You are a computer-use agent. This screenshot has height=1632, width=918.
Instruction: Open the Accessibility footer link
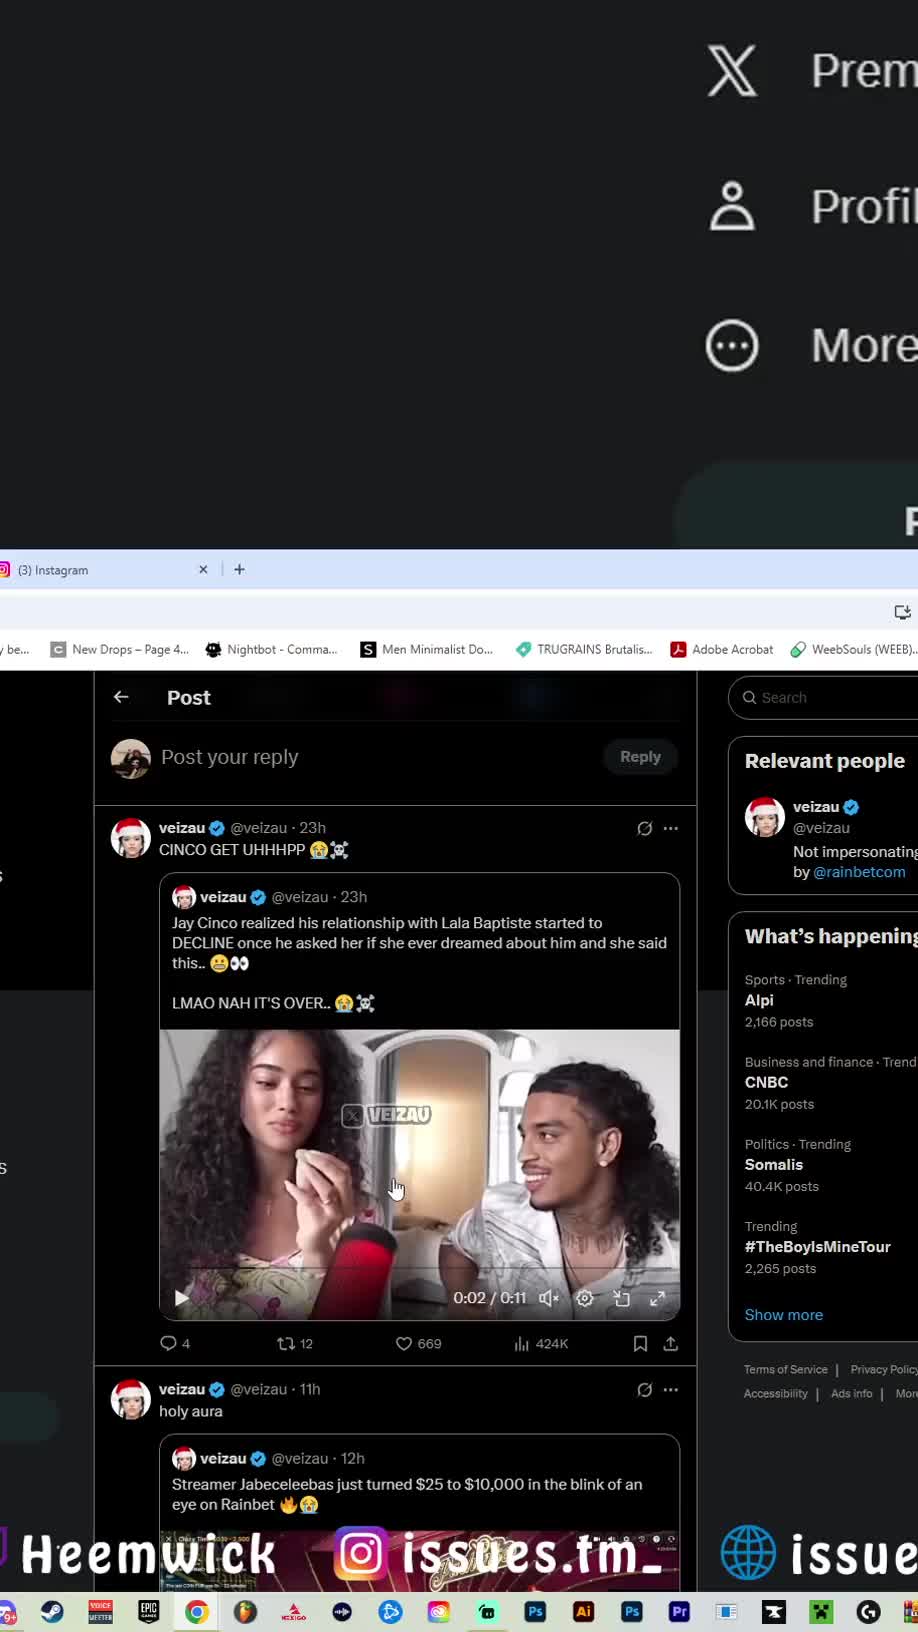pos(776,1393)
